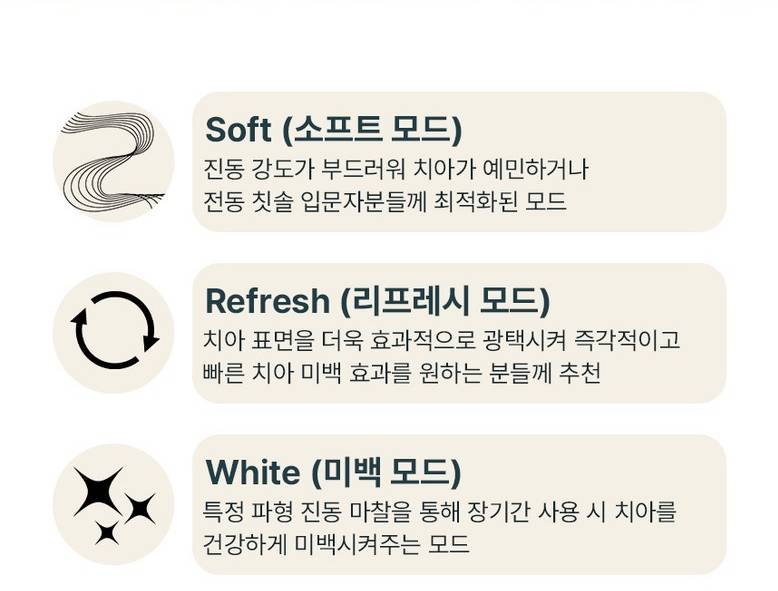Select the word "Soft" in the heading
This screenshot has height=591, width=778.
tap(238, 130)
